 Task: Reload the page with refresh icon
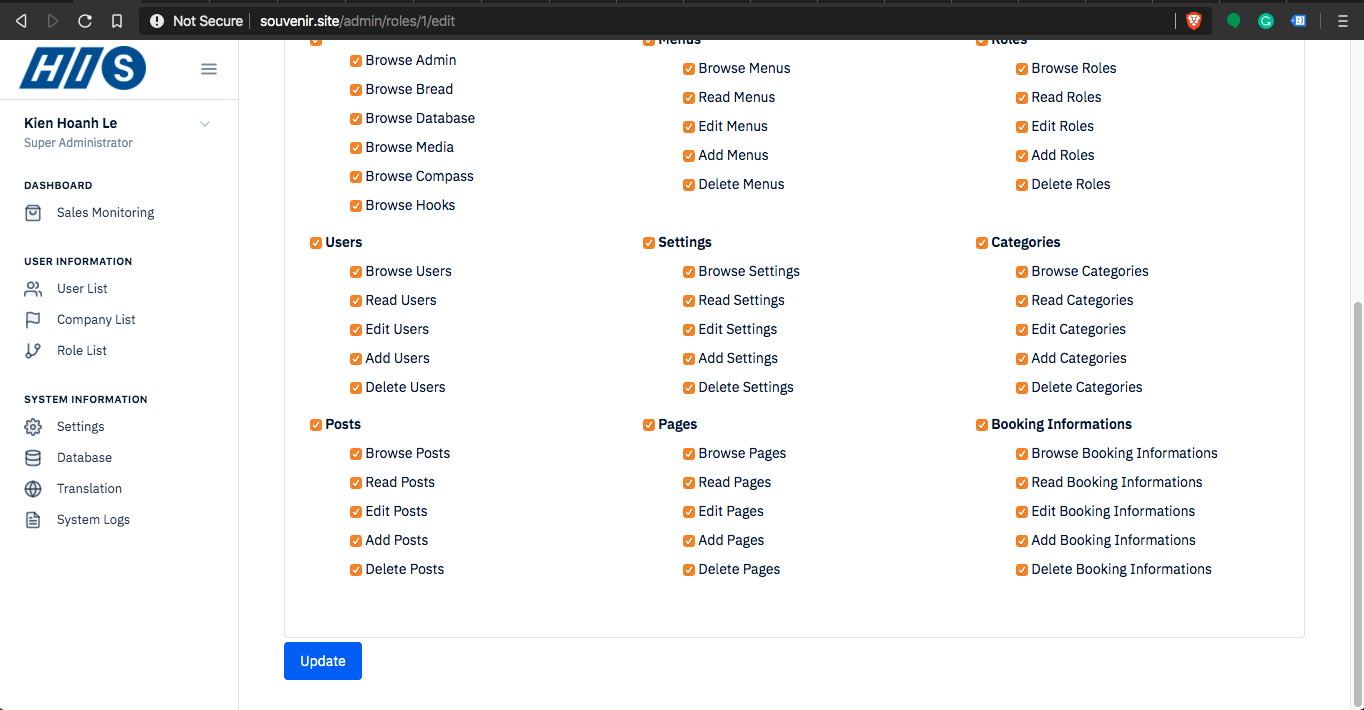85,20
